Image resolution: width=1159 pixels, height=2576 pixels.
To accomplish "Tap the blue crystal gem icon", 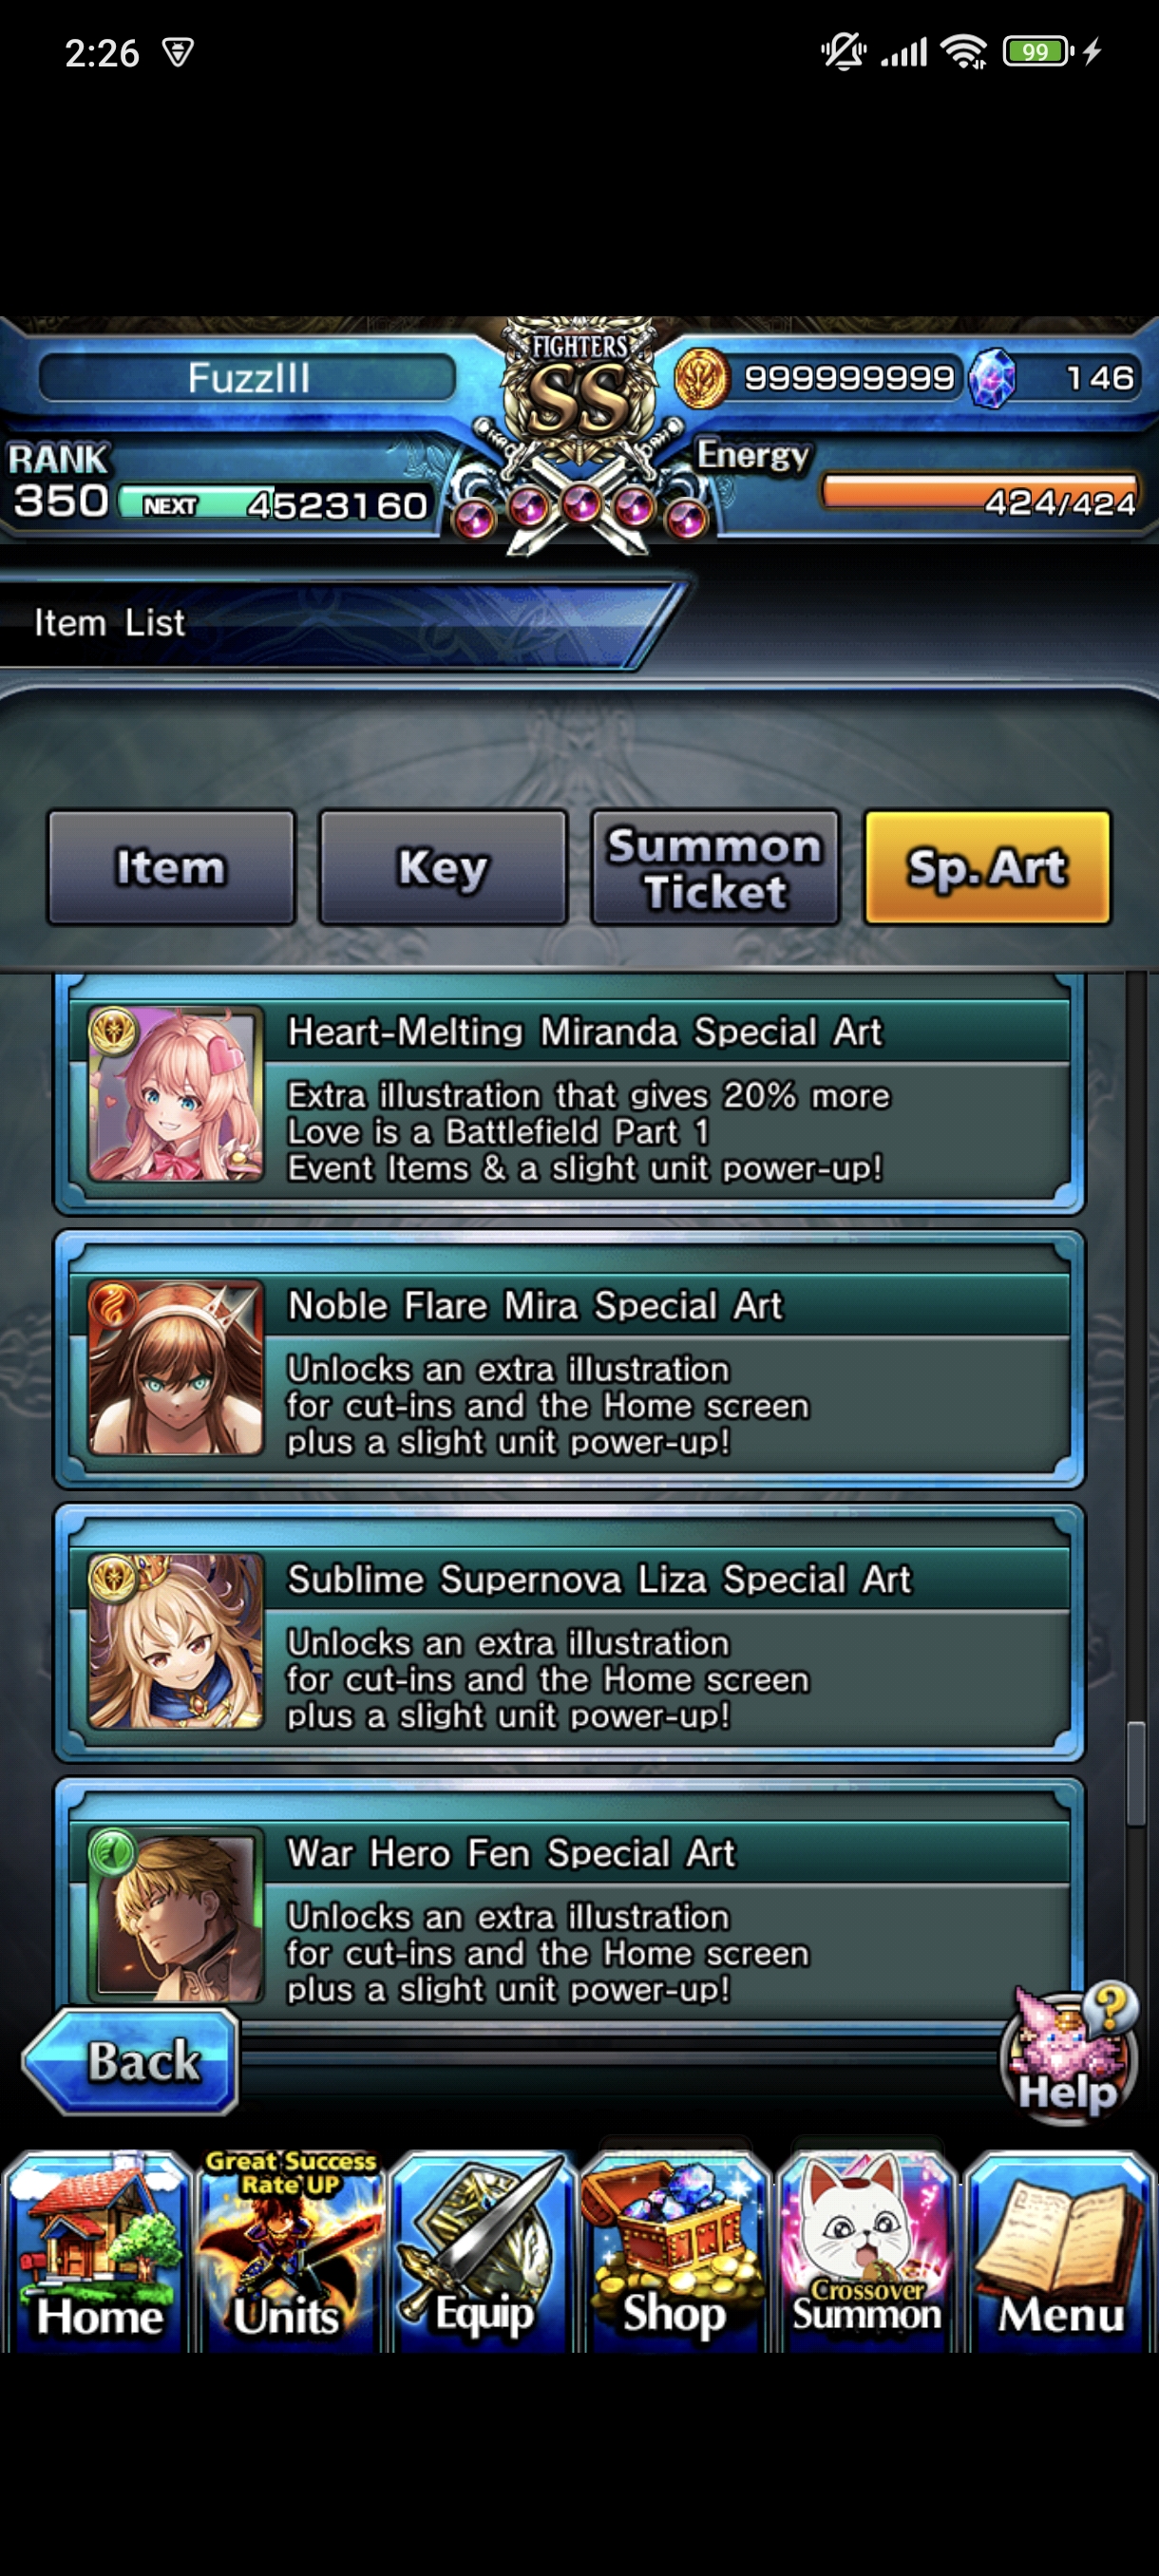I will click(991, 378).
